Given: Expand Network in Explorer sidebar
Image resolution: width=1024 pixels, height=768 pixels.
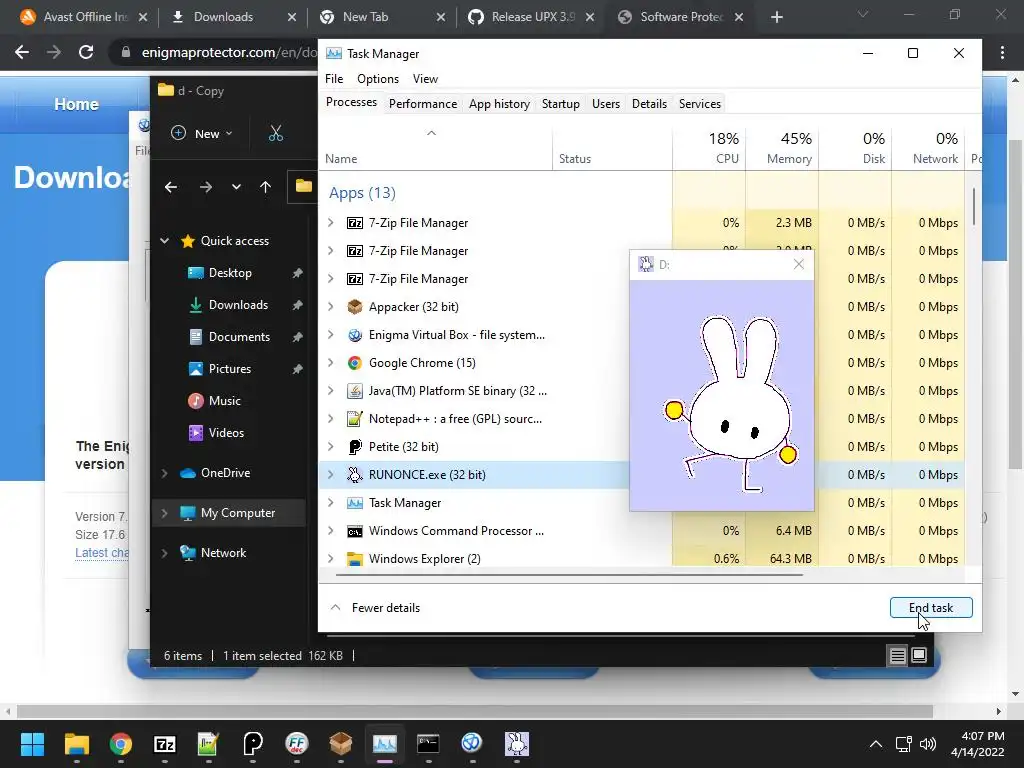Looking at the screenshot, I should tap(165, 553).
